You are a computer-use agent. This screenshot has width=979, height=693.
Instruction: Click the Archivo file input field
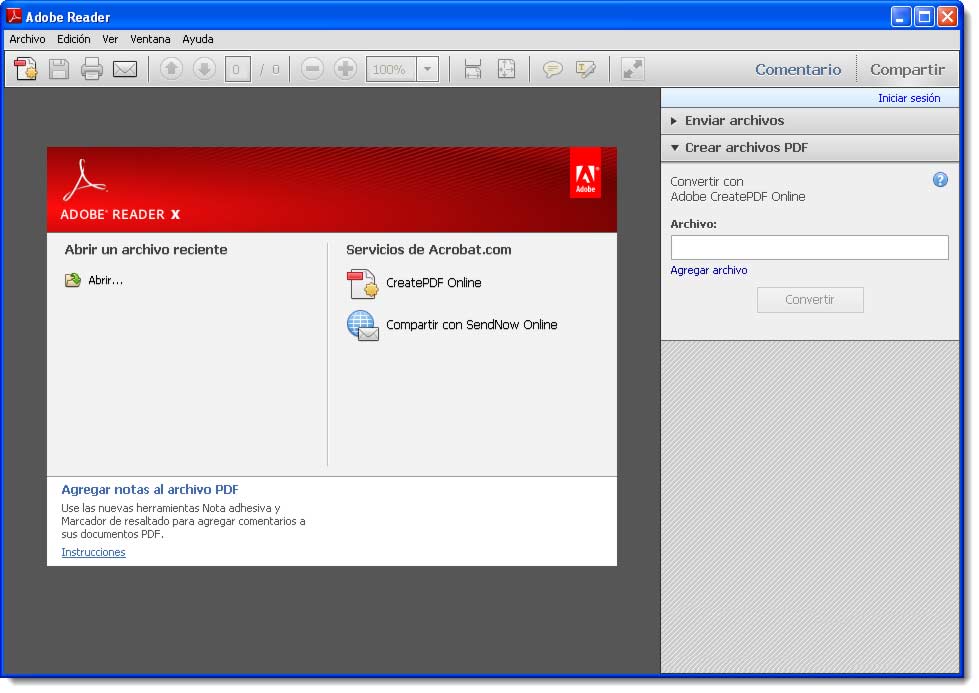point(809,247)
